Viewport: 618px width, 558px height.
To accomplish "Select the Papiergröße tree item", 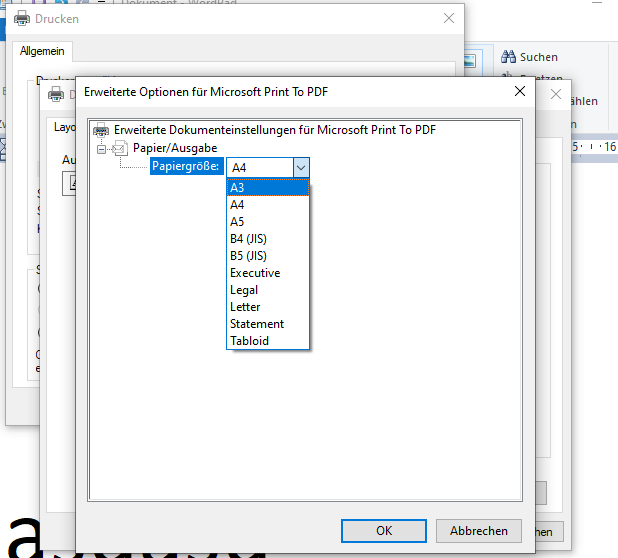I will pyautogui.click(x=186, y=166).
